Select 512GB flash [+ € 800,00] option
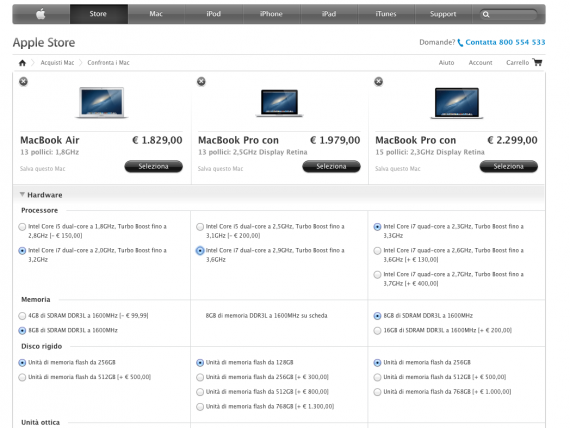The width and height of the screenshot is (570, 428). coord(200,392)
